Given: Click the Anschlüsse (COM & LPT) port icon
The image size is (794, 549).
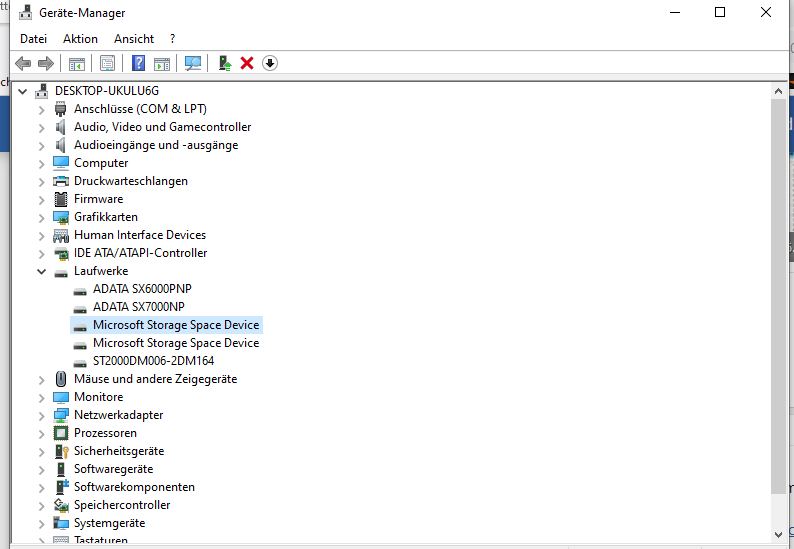Looking at the screenshot, I should point(61,109).
